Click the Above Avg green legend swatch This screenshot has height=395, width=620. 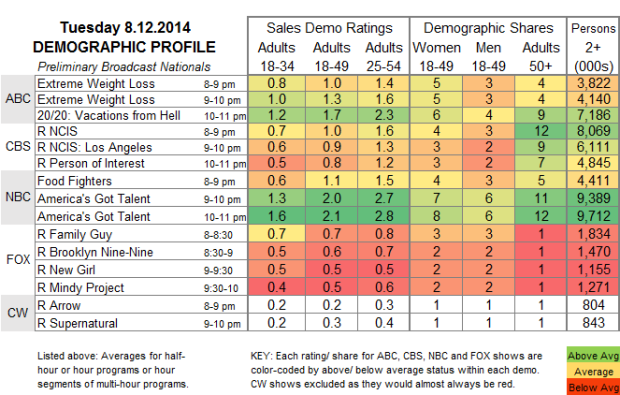tap(594, 355)
